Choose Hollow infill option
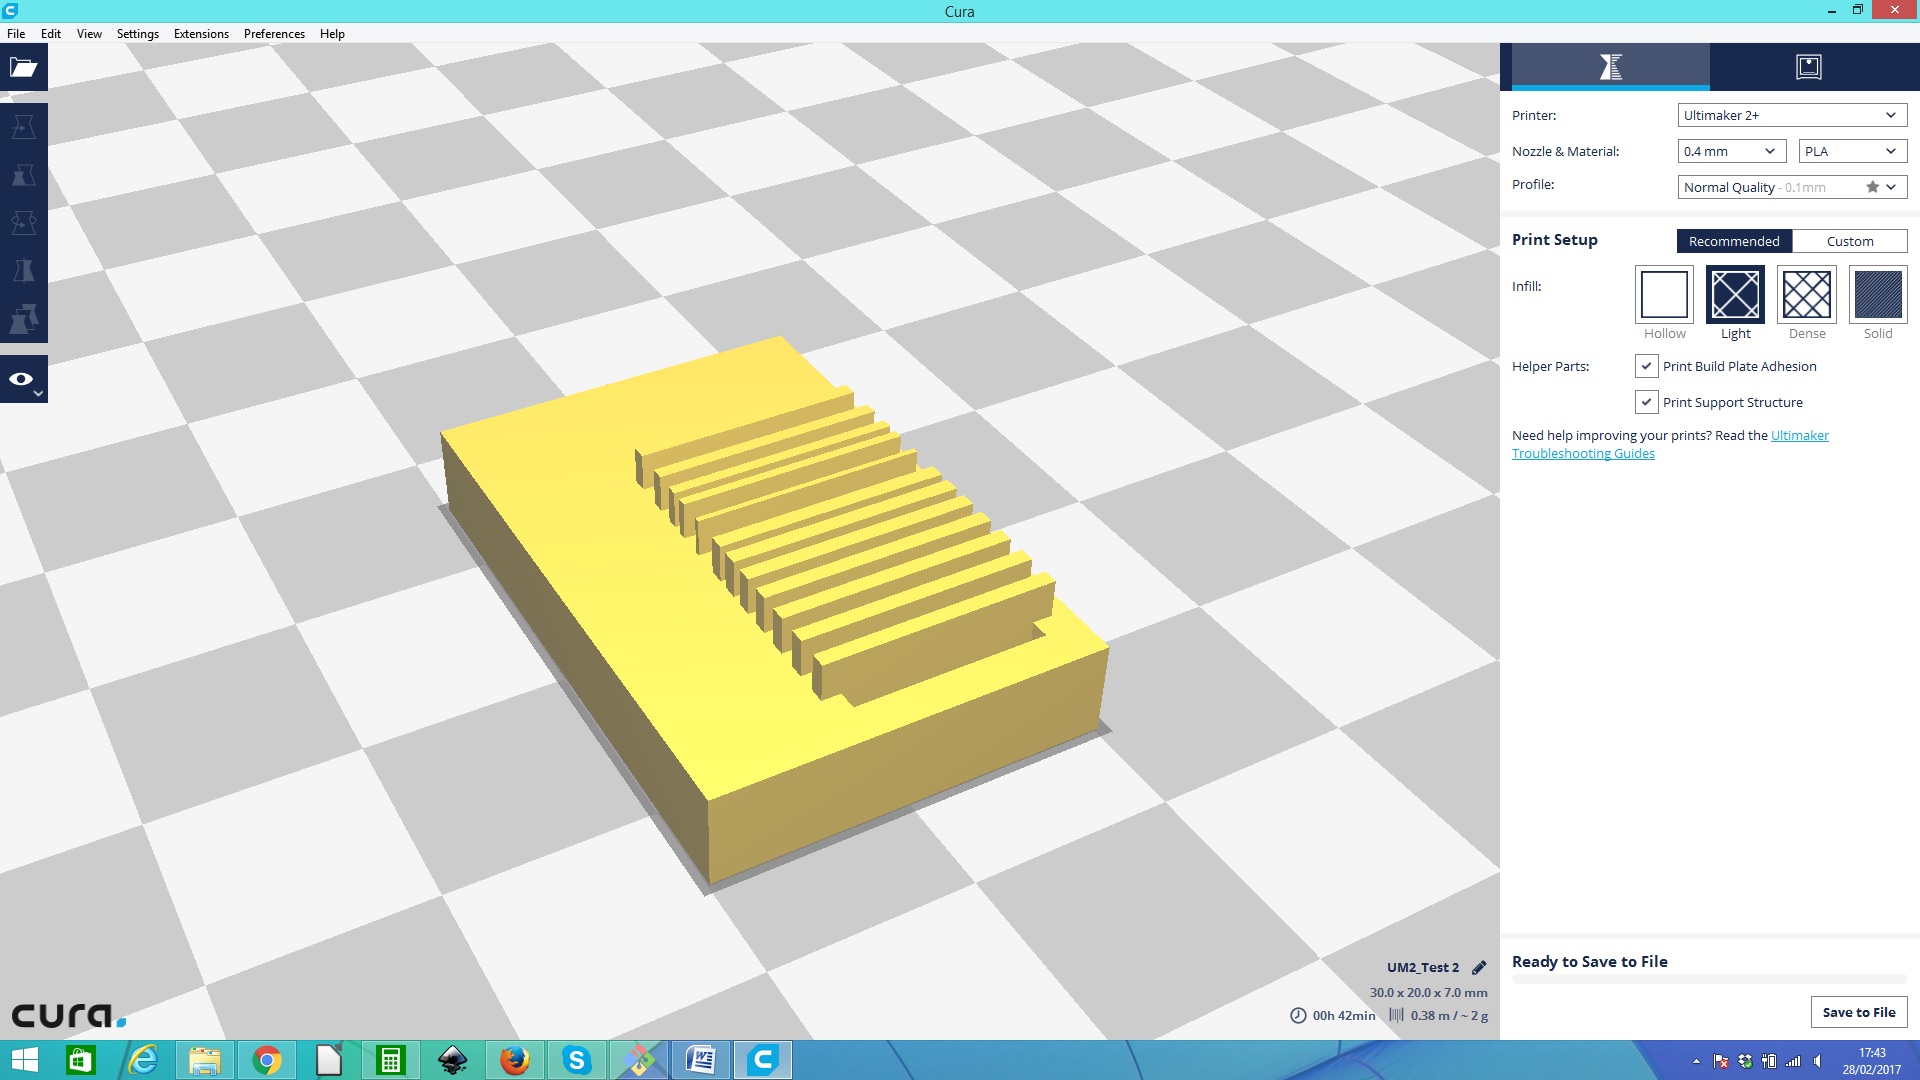This screenshot has height=1080, width=1920. pyautogui.click(x=1664, y=294)
